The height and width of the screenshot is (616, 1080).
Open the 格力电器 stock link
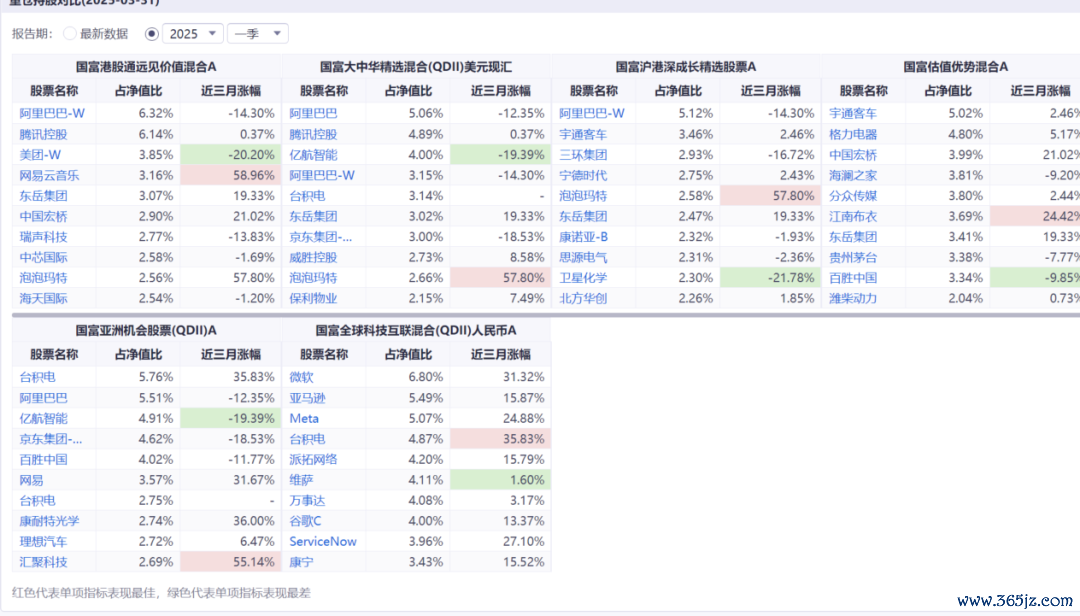coord(853,134)
